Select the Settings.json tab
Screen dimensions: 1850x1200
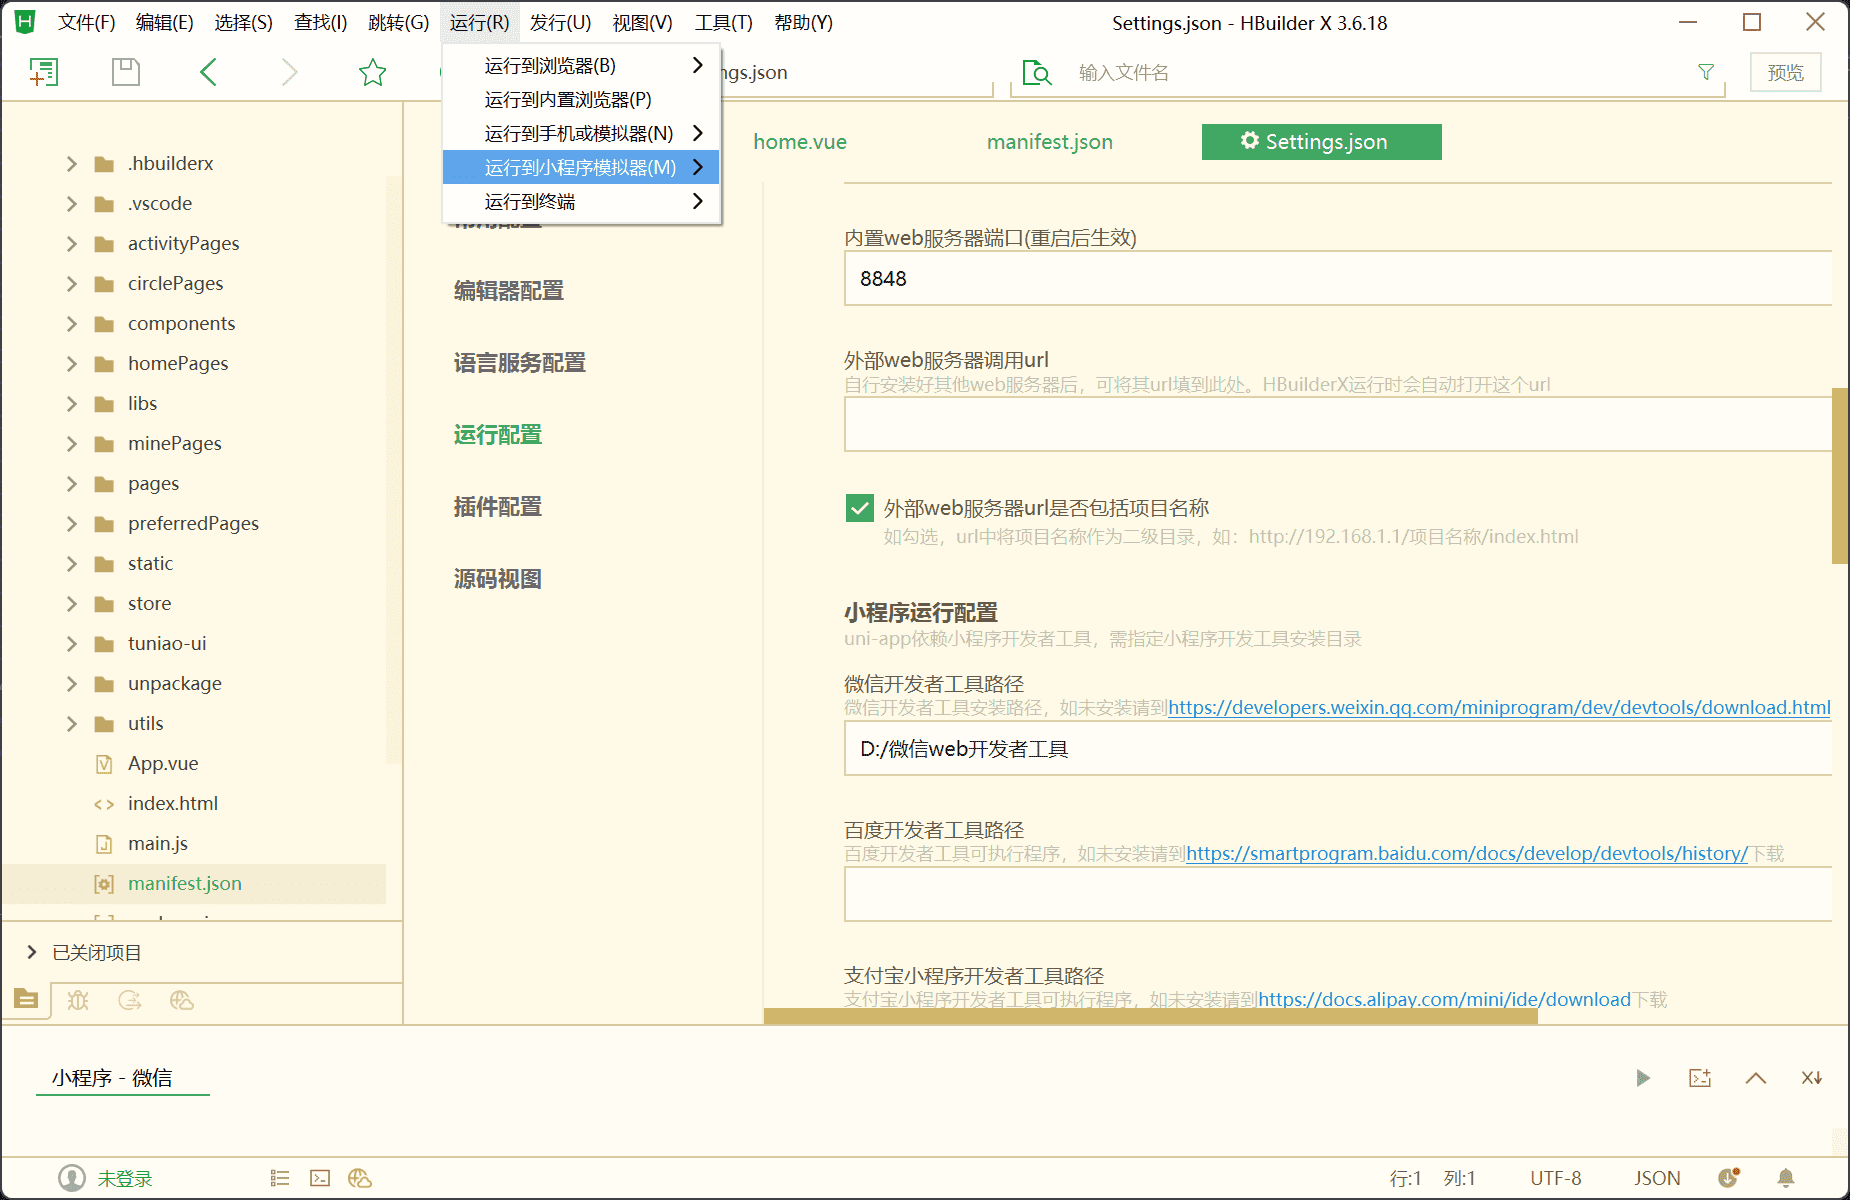[x=1322, y=142]
